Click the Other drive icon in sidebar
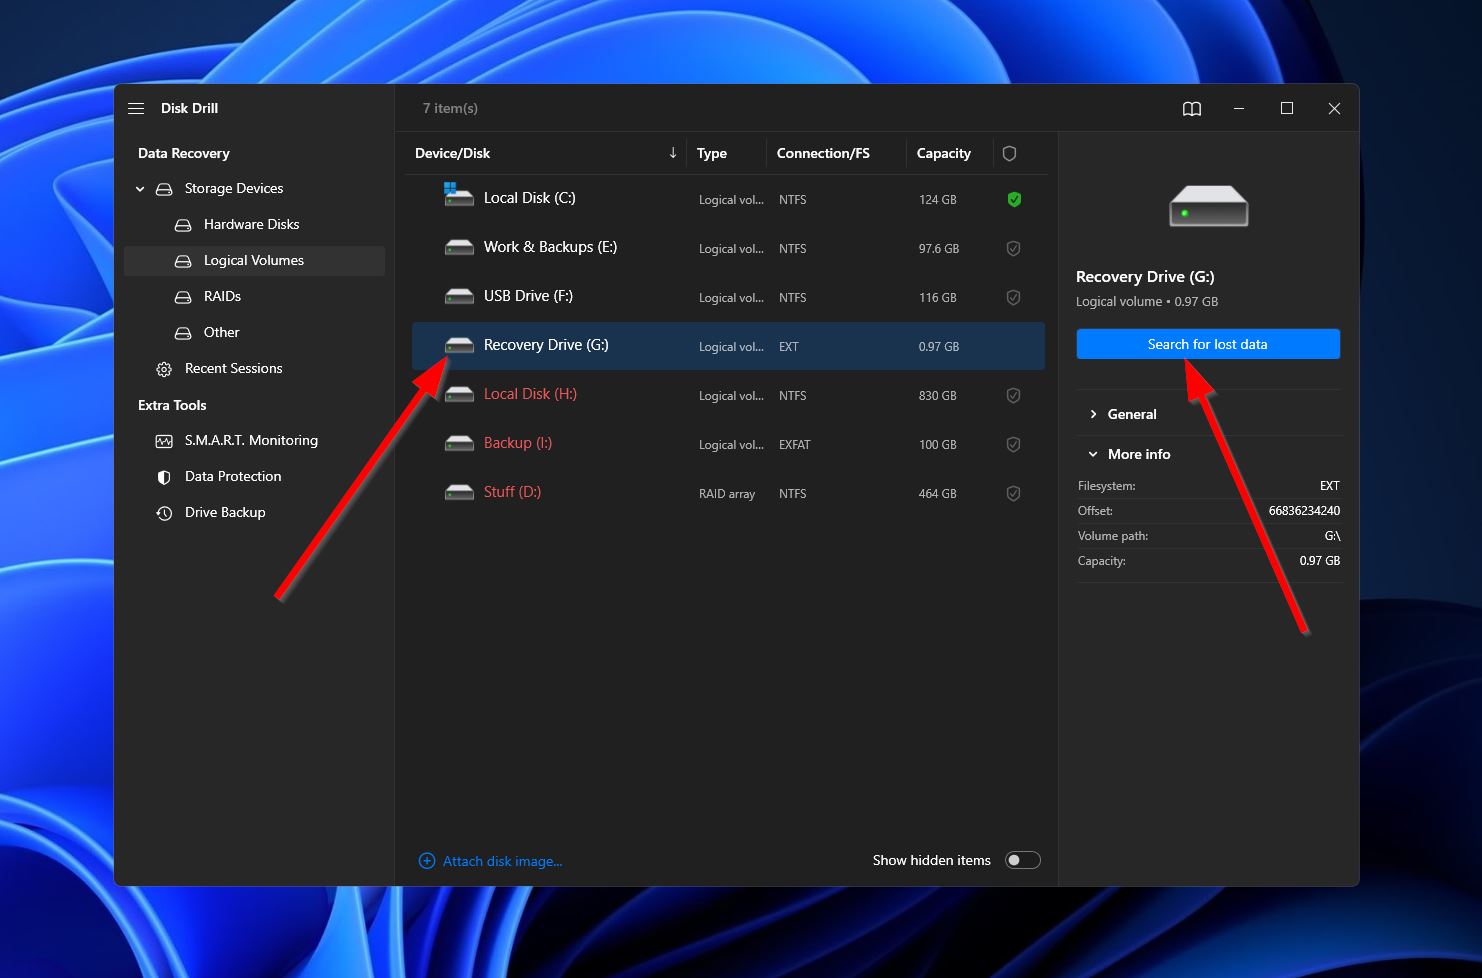 coord(183,333)
